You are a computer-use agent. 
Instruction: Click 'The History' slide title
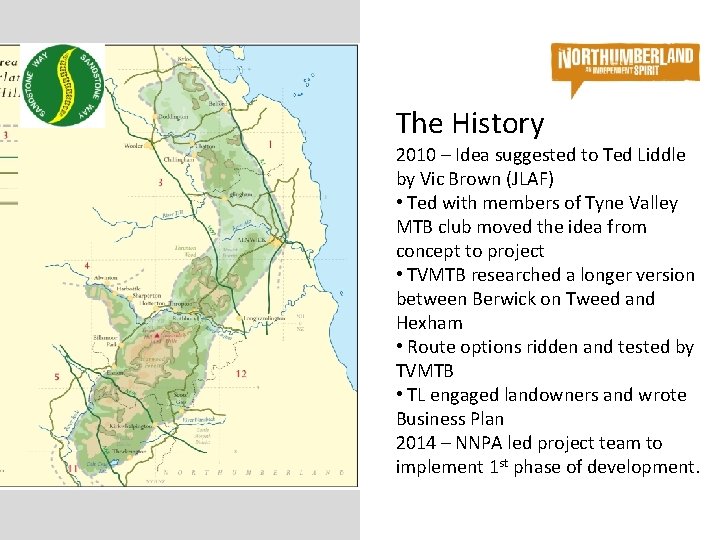tap(470, 123)
